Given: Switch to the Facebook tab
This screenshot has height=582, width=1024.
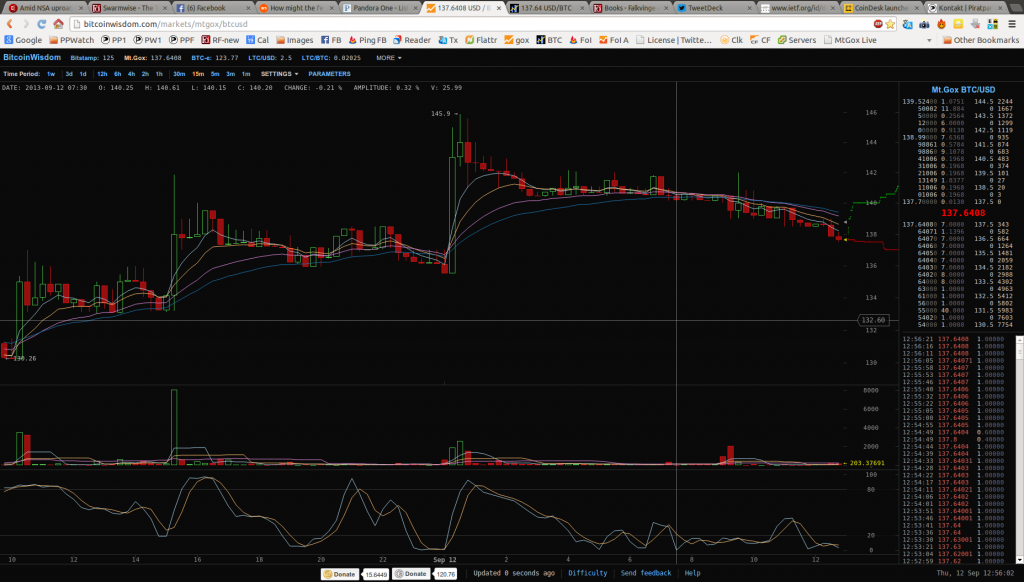Looking at the screenshot, I should [x=212, y=8].
